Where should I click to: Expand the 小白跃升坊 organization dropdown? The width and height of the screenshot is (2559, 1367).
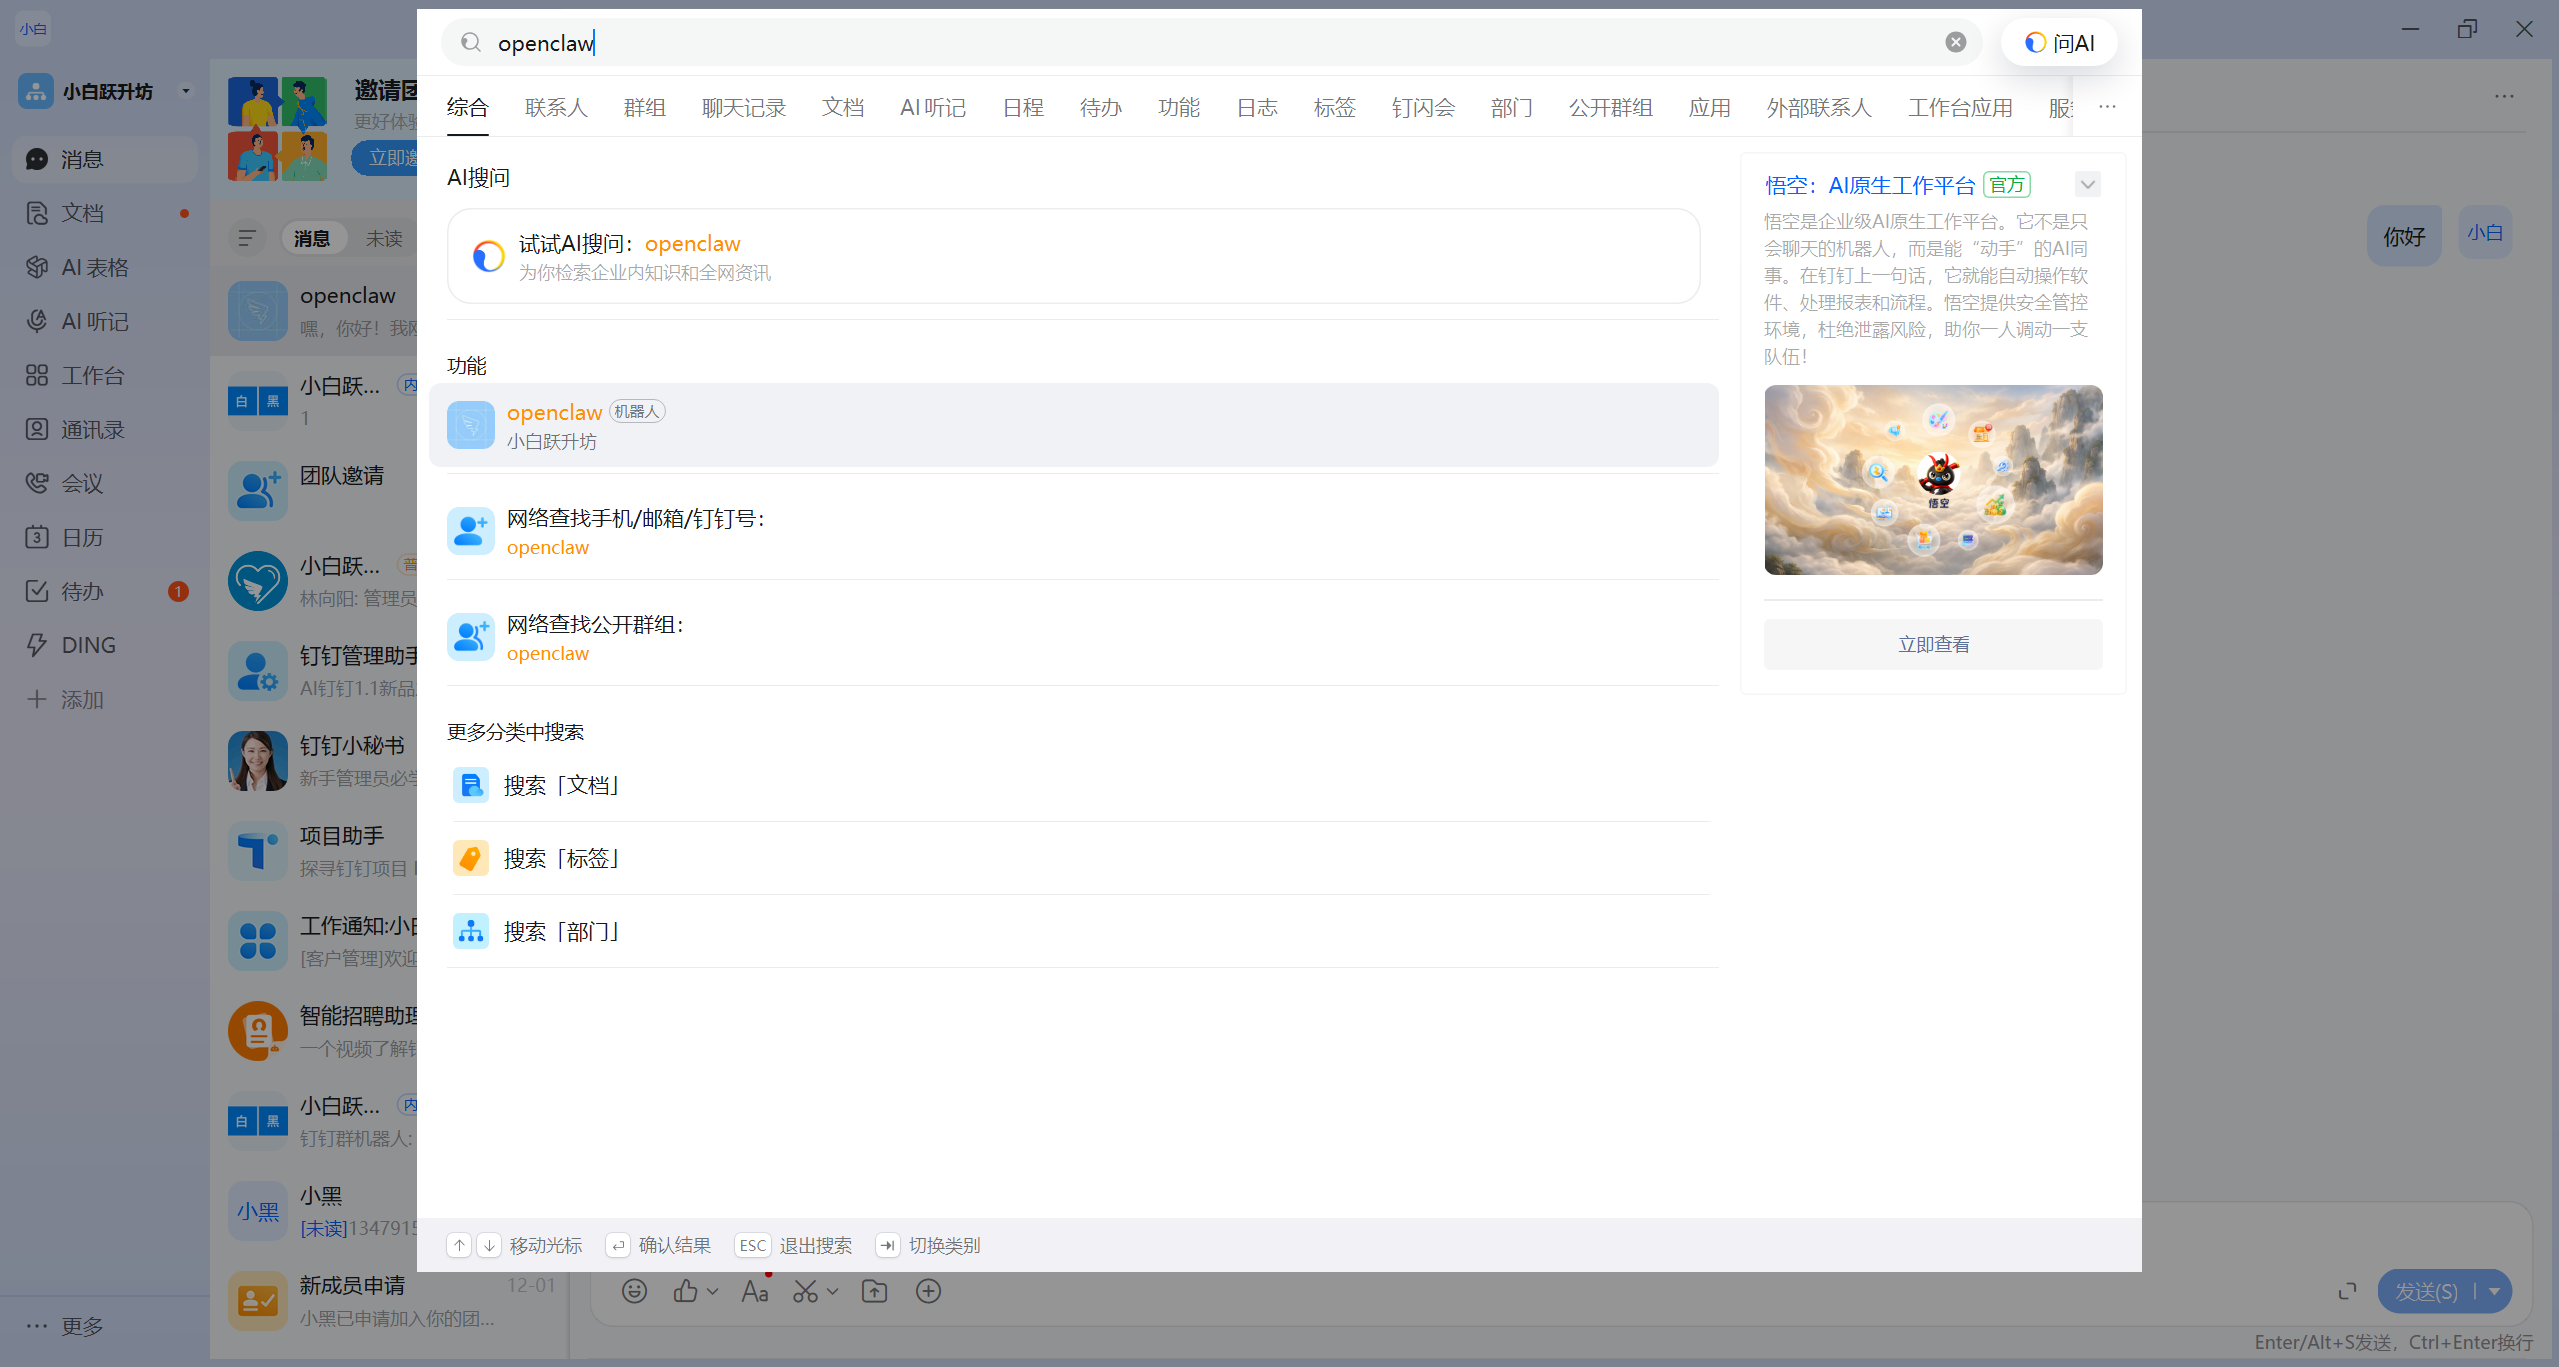click(185, 91)
